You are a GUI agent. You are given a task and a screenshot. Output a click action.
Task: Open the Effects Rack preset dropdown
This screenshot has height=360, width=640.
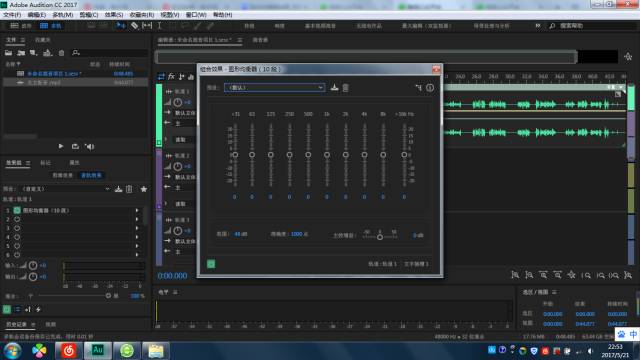click(65, 189)
